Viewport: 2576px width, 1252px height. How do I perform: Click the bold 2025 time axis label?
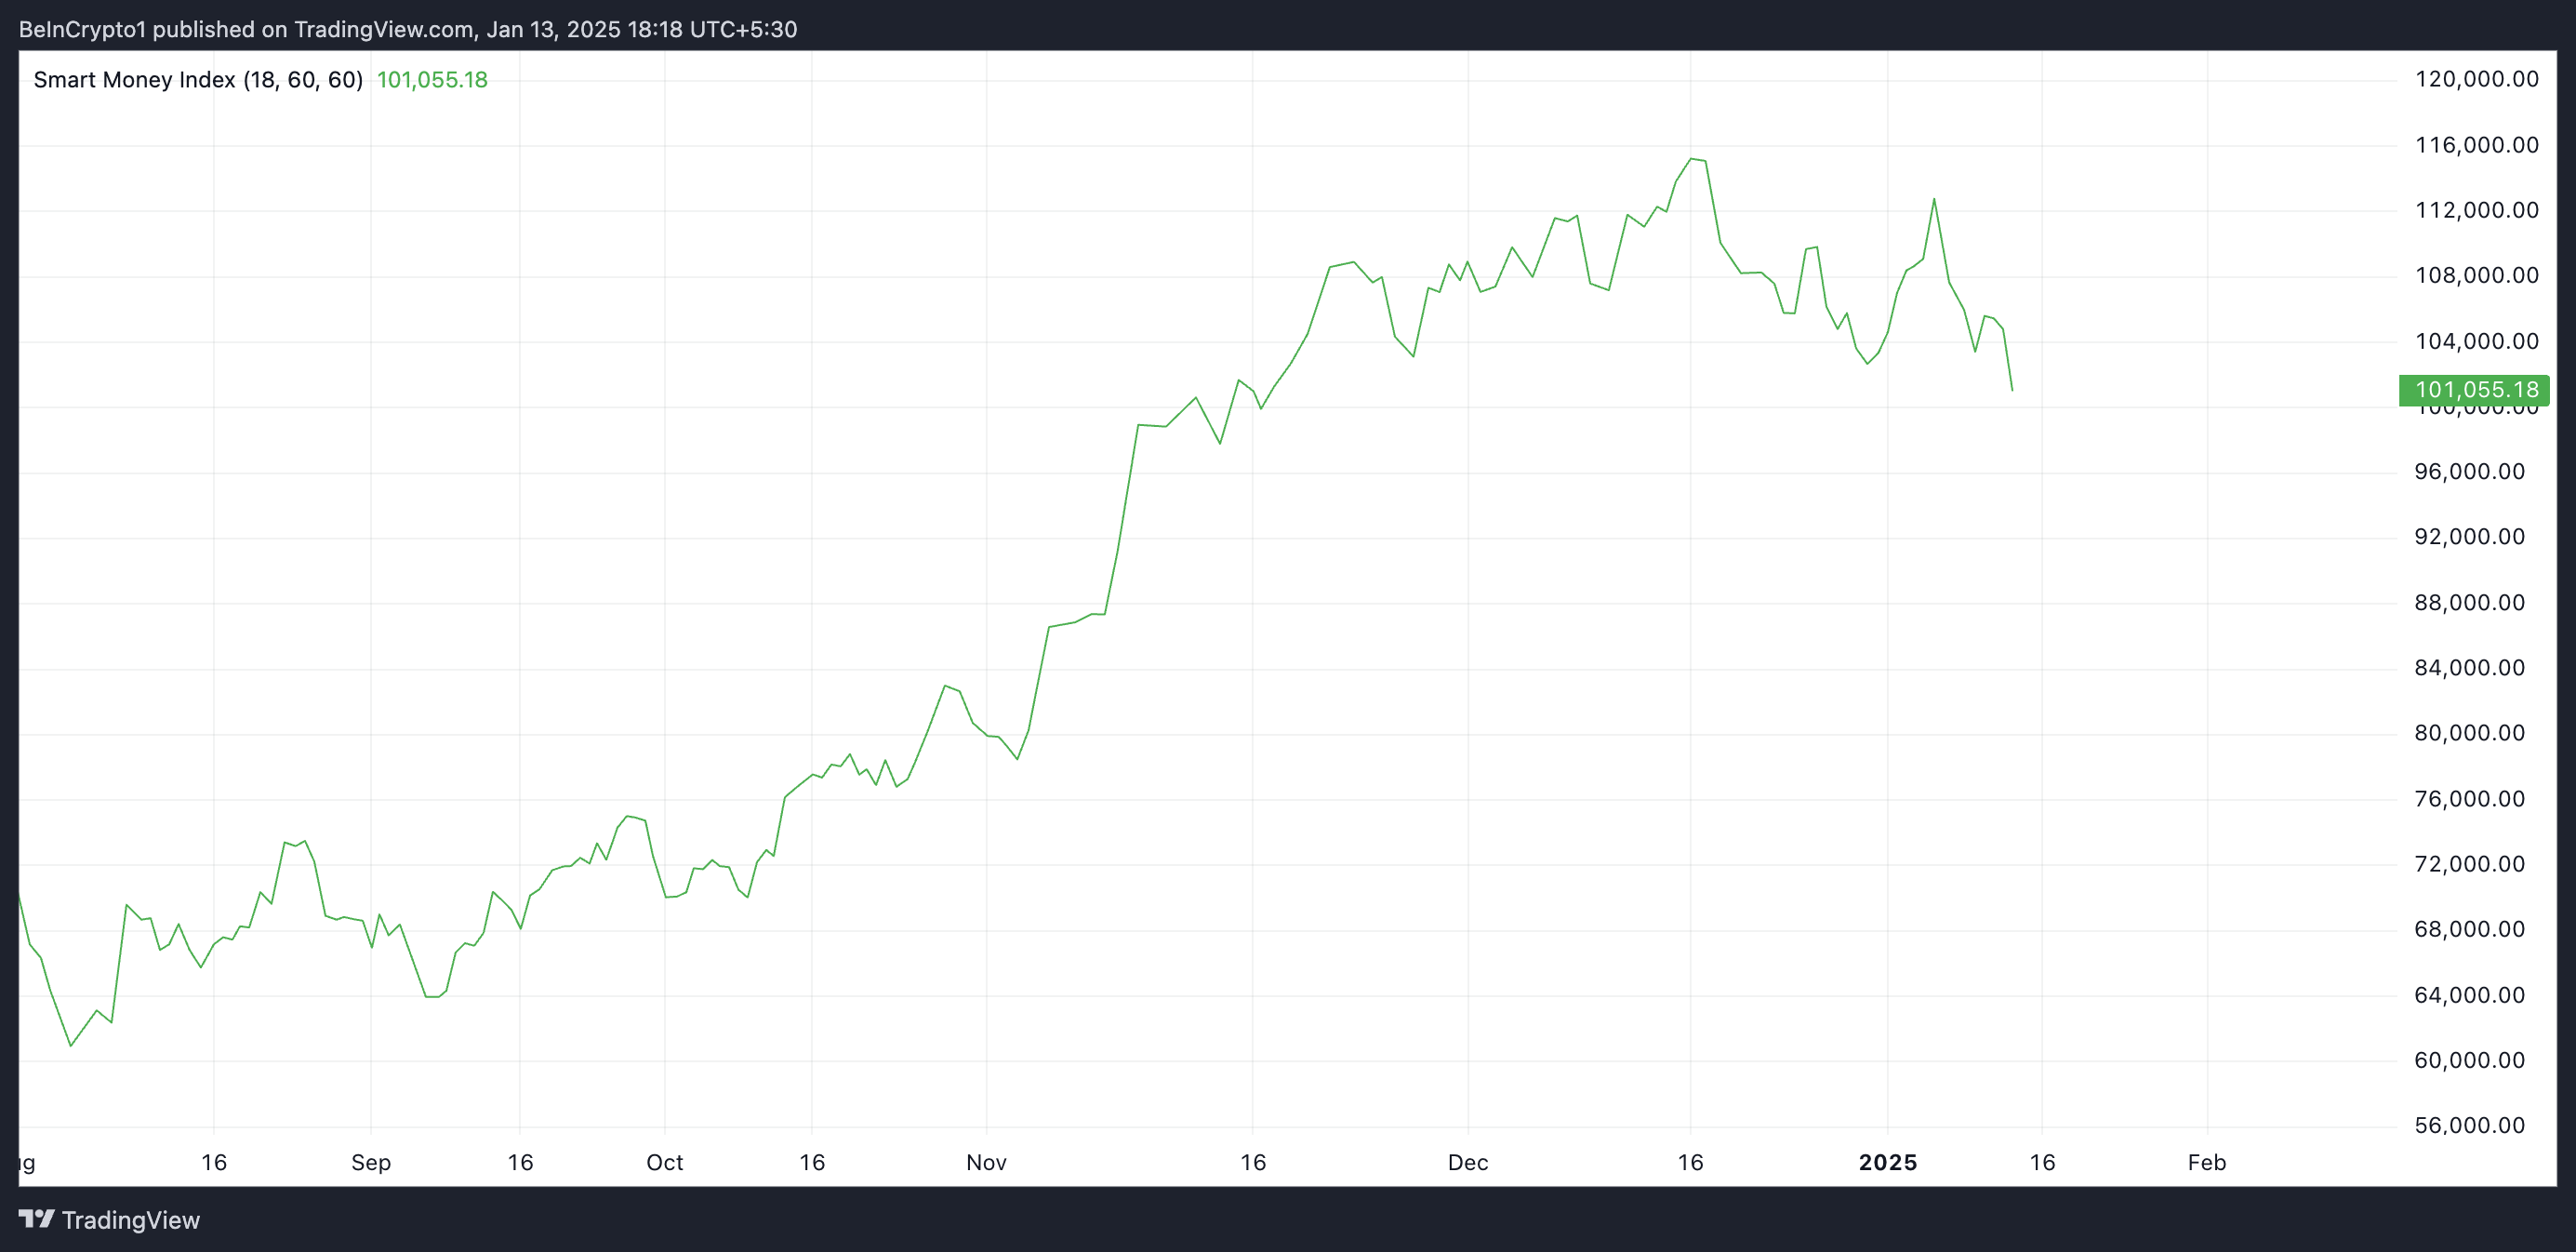(1888, 1162)
